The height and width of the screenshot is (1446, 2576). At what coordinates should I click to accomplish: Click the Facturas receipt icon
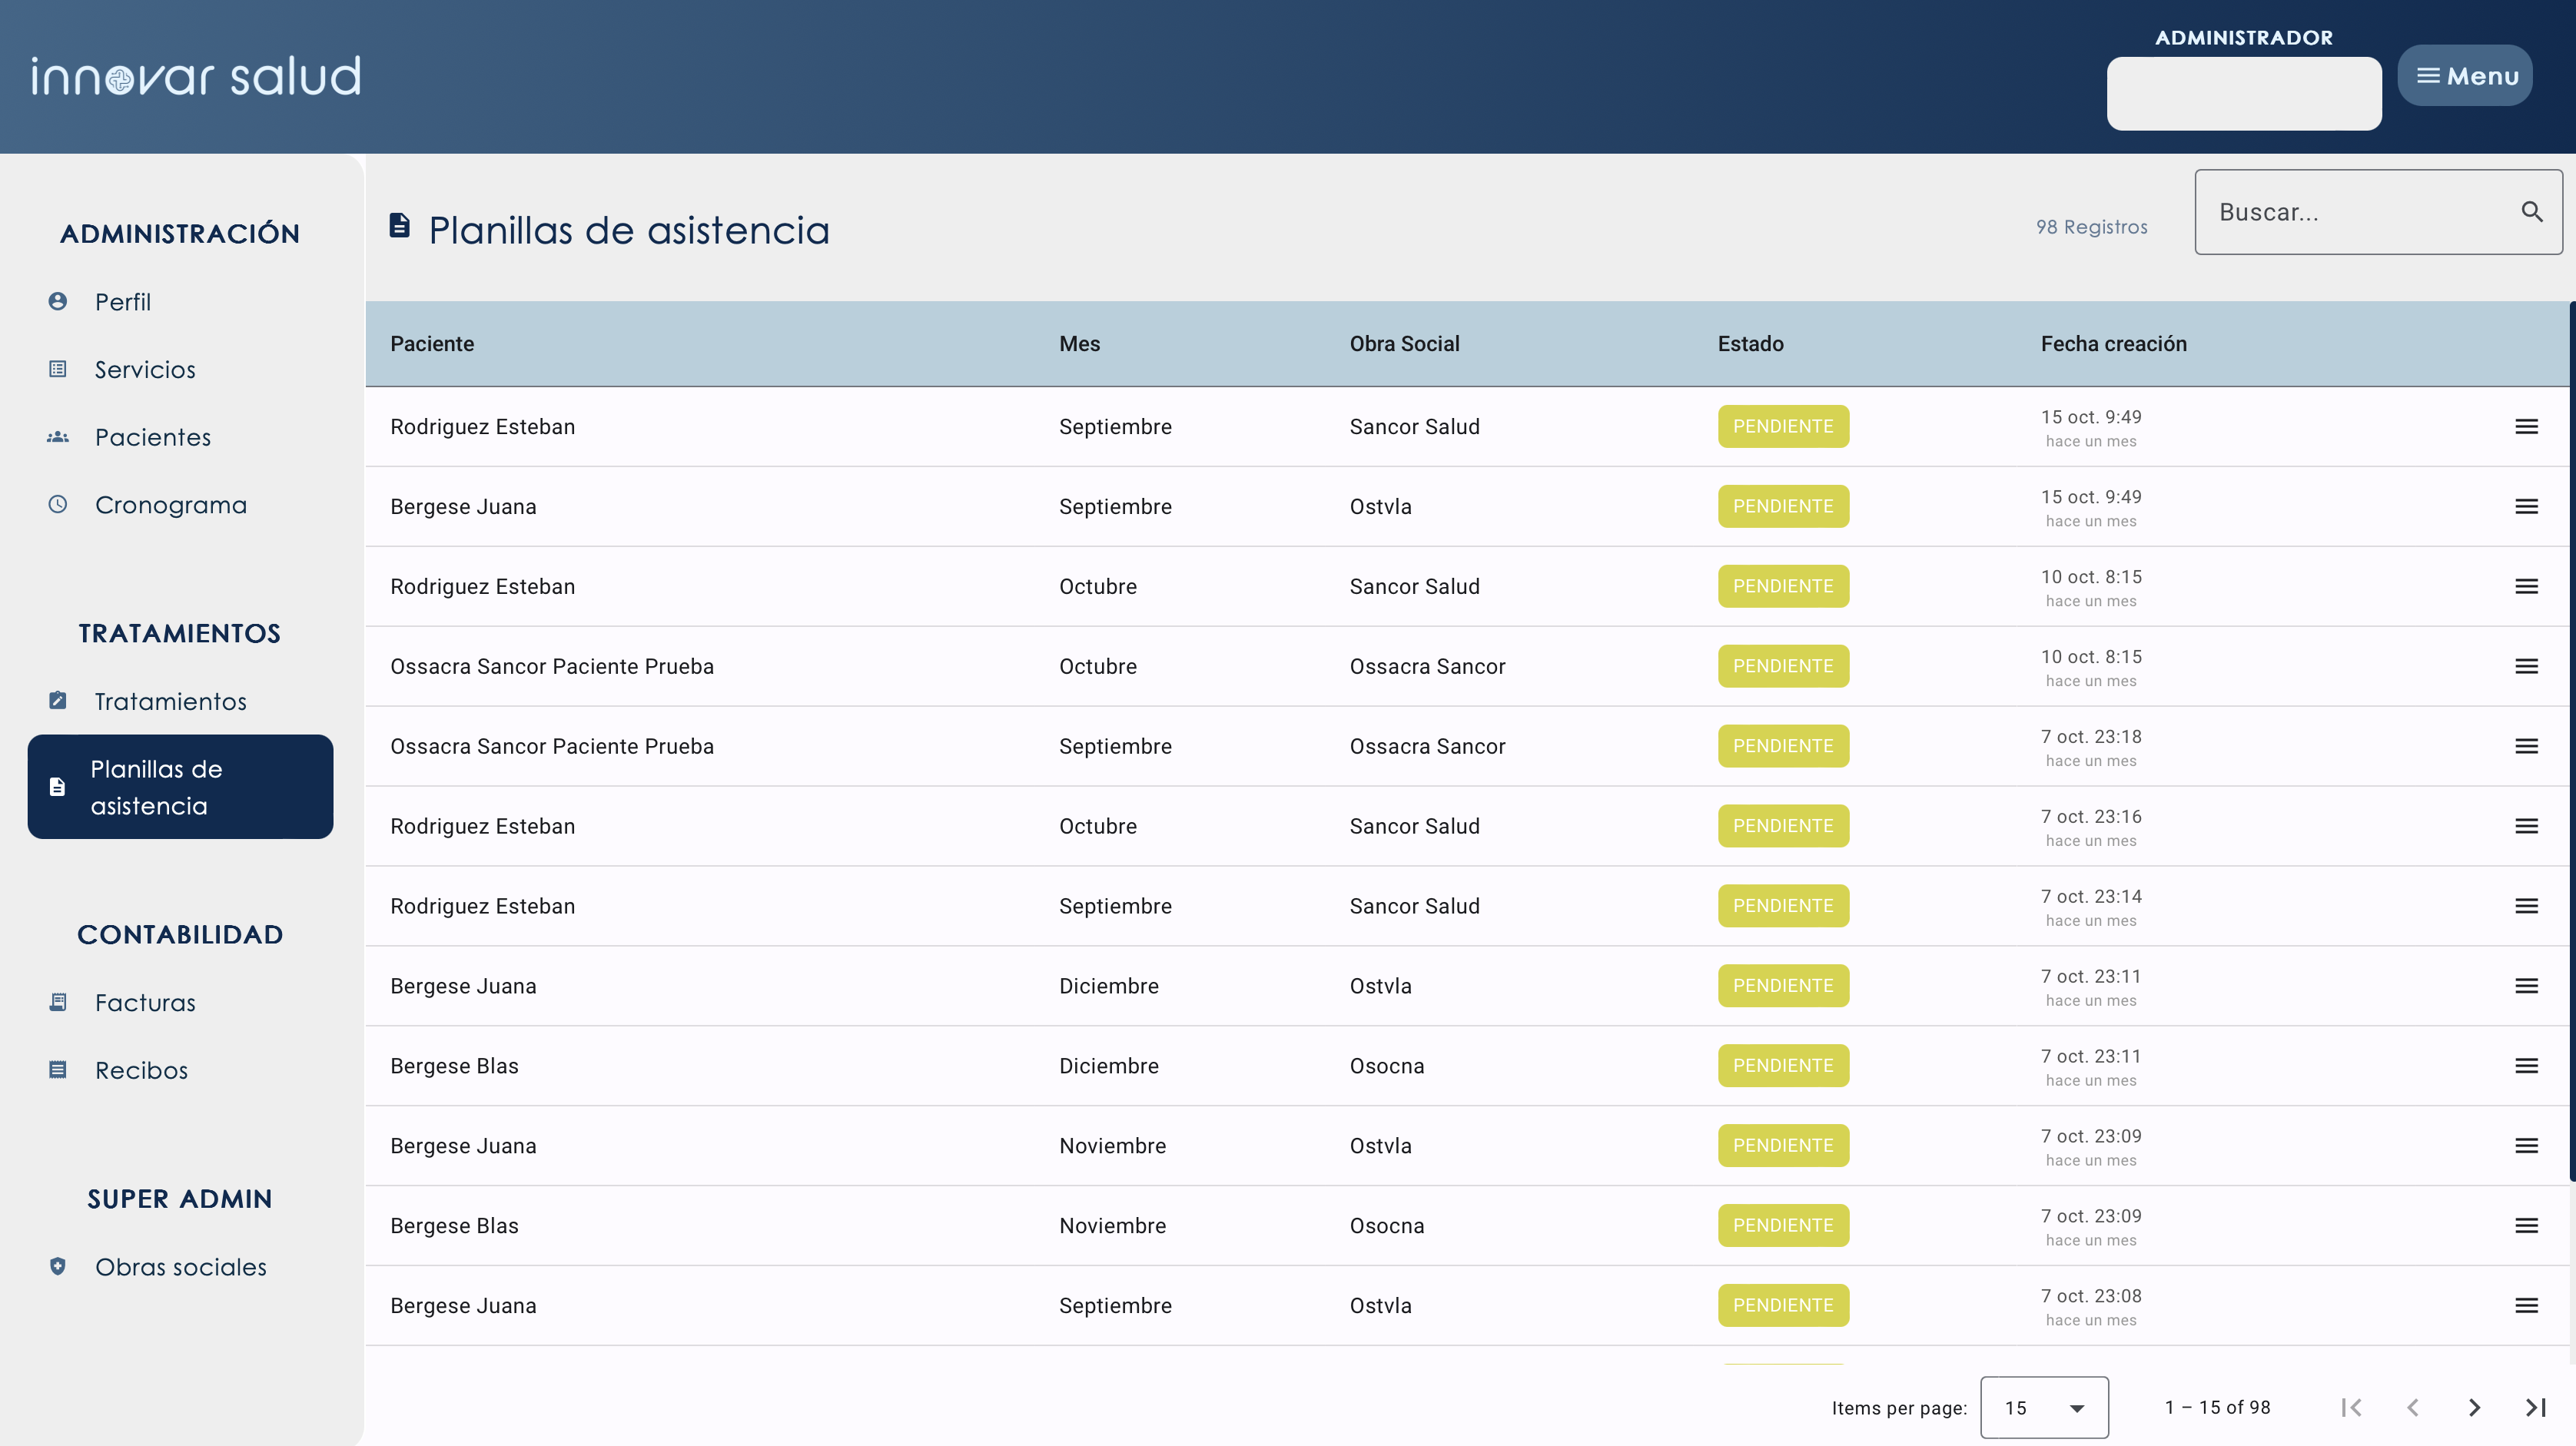tap(58, 1002)
